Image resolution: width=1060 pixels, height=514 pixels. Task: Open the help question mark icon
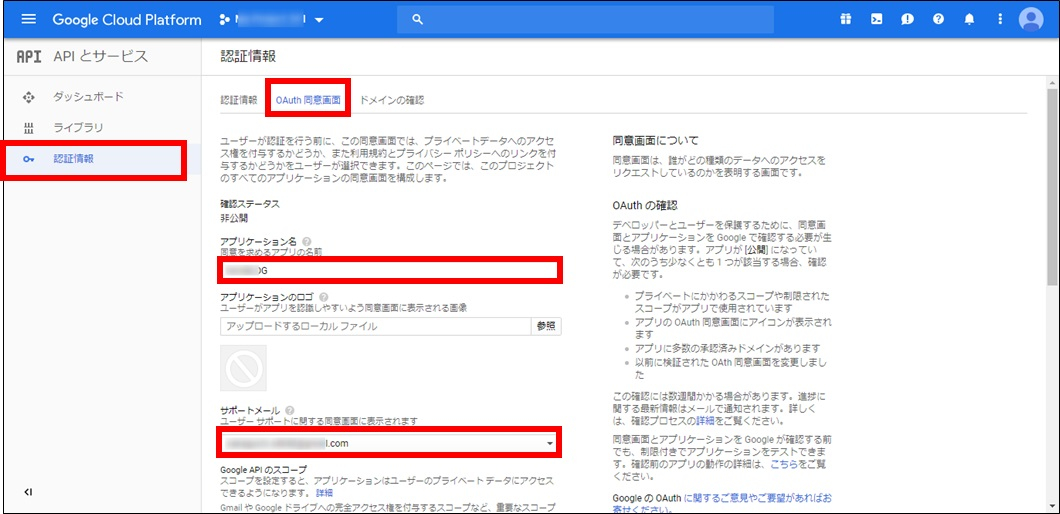point(938,20)
